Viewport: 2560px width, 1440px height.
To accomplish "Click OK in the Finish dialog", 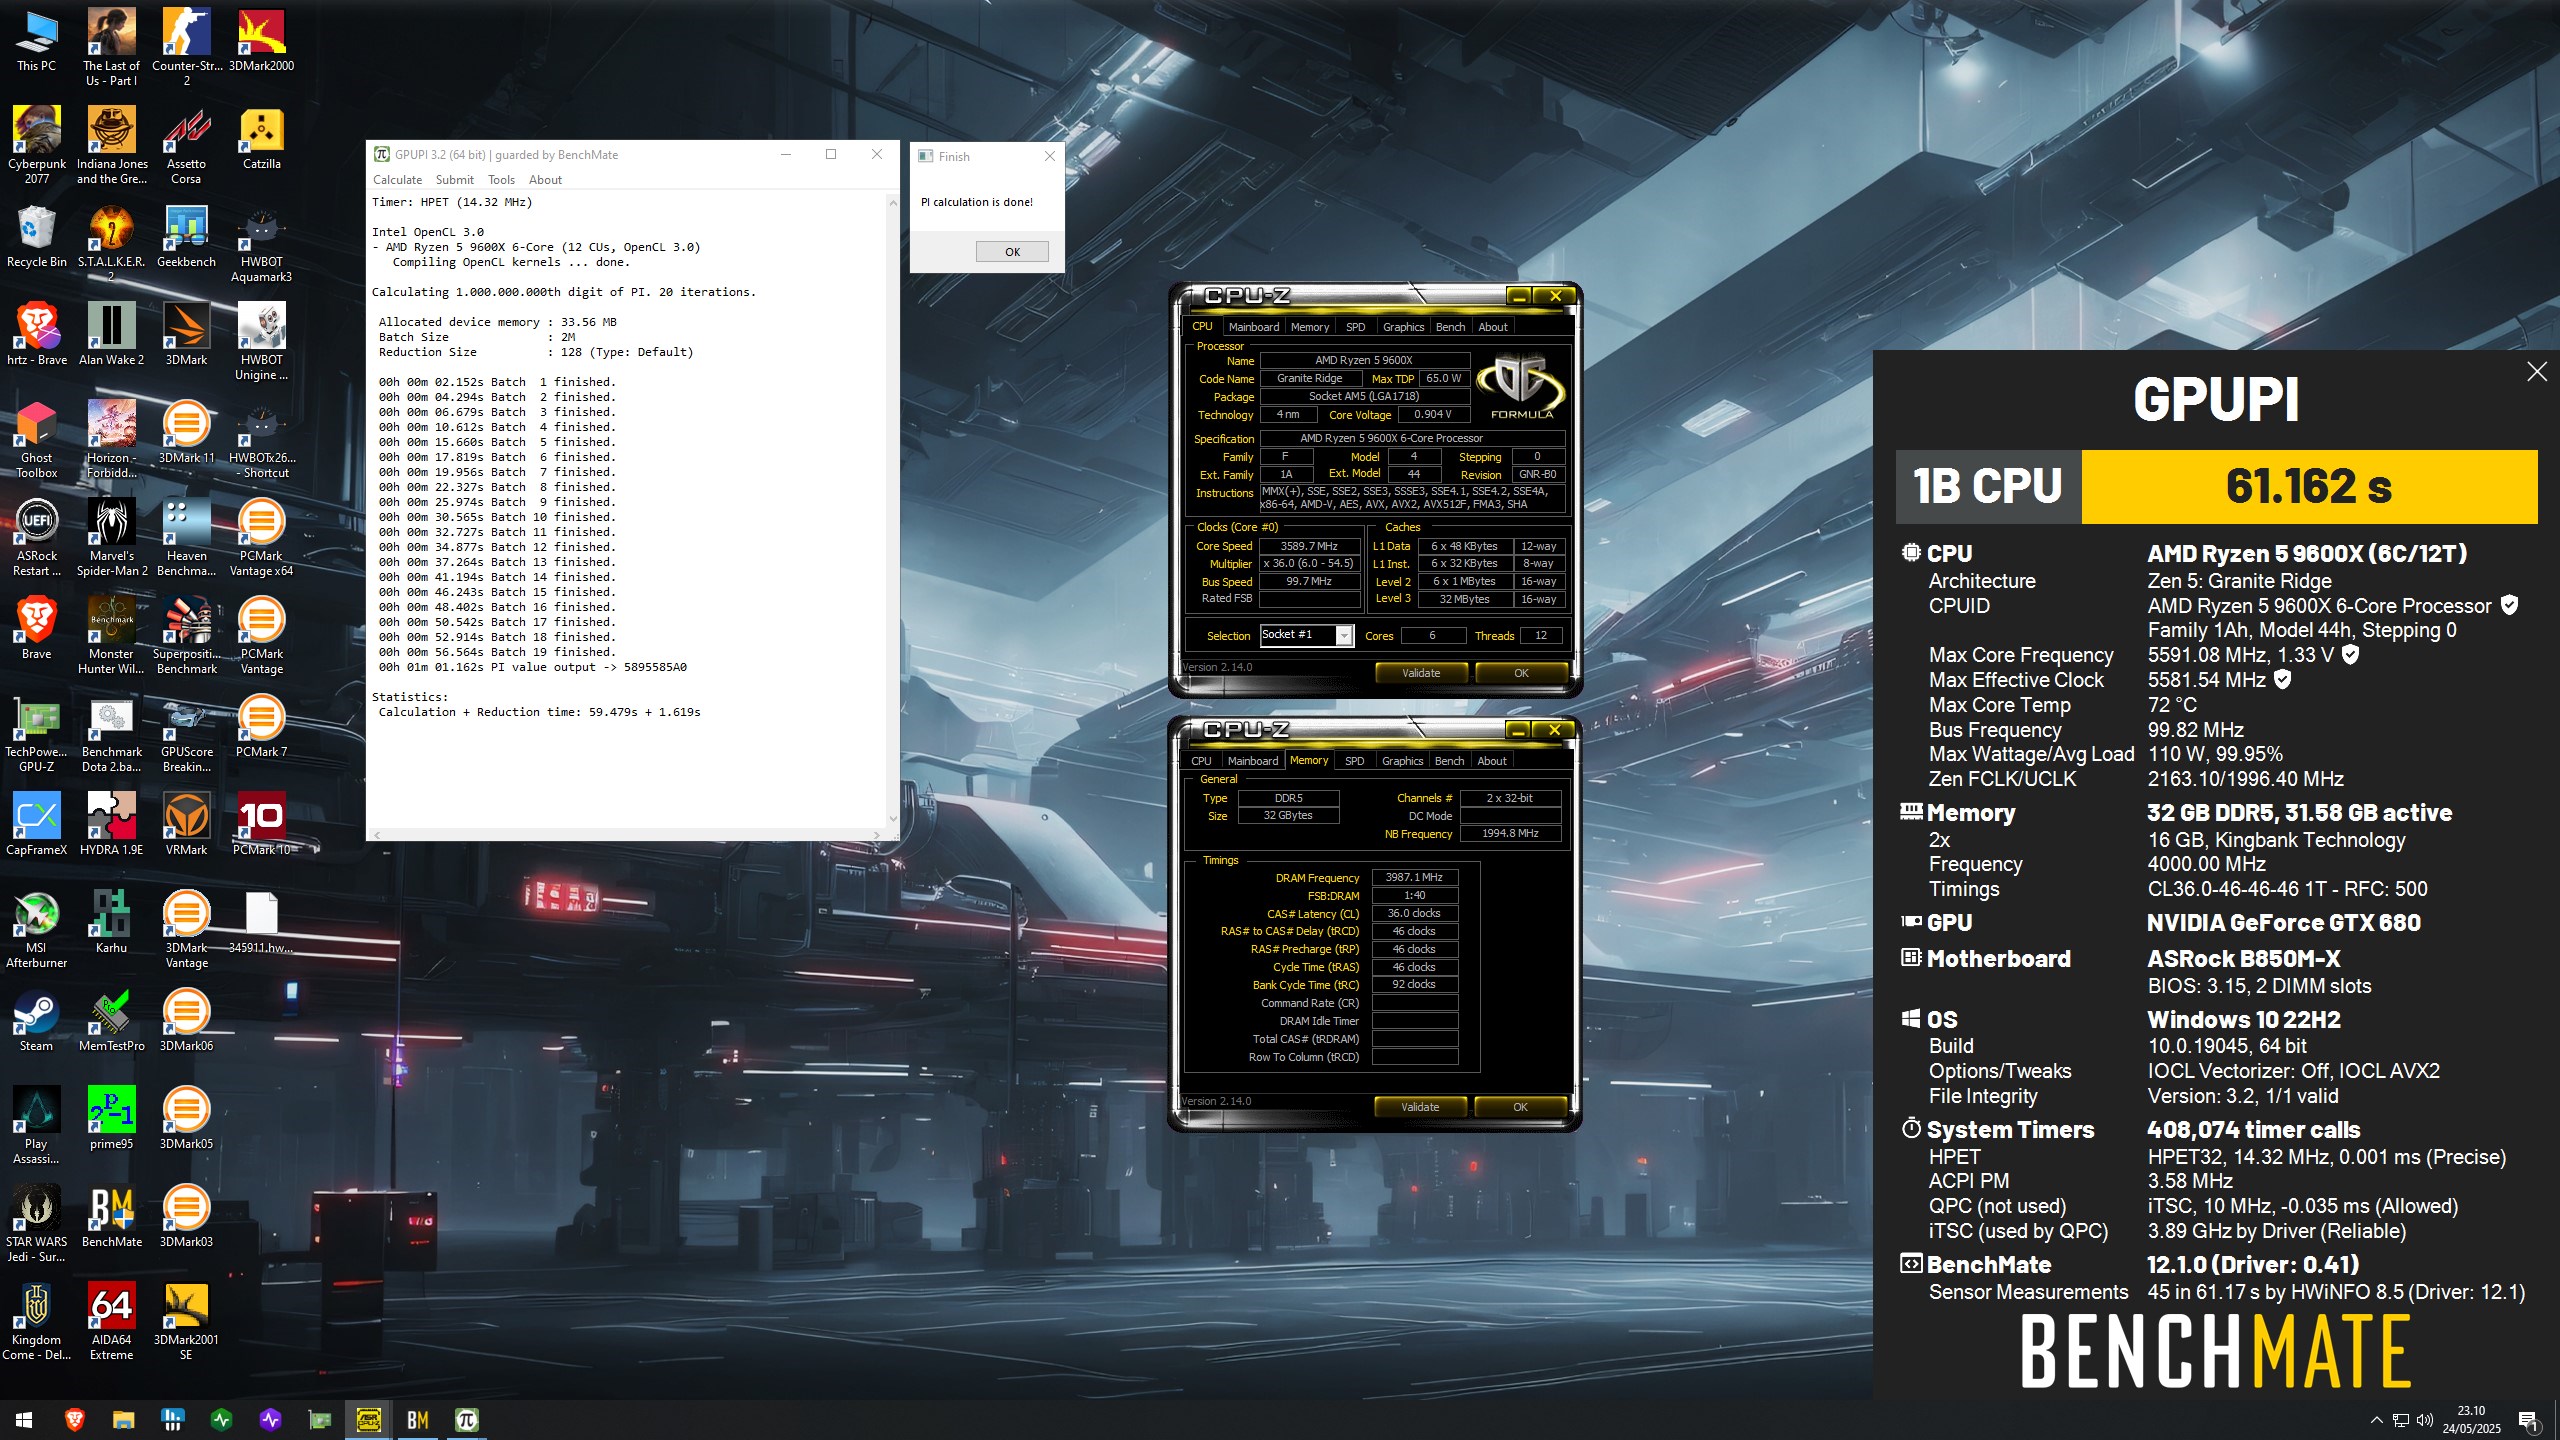I will coord(1012,252).
